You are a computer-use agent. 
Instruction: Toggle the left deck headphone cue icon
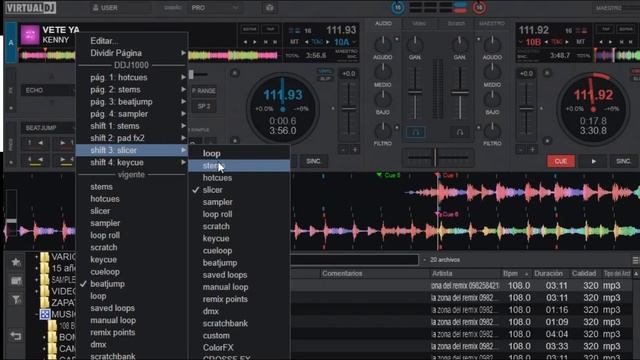pos(416,132)
